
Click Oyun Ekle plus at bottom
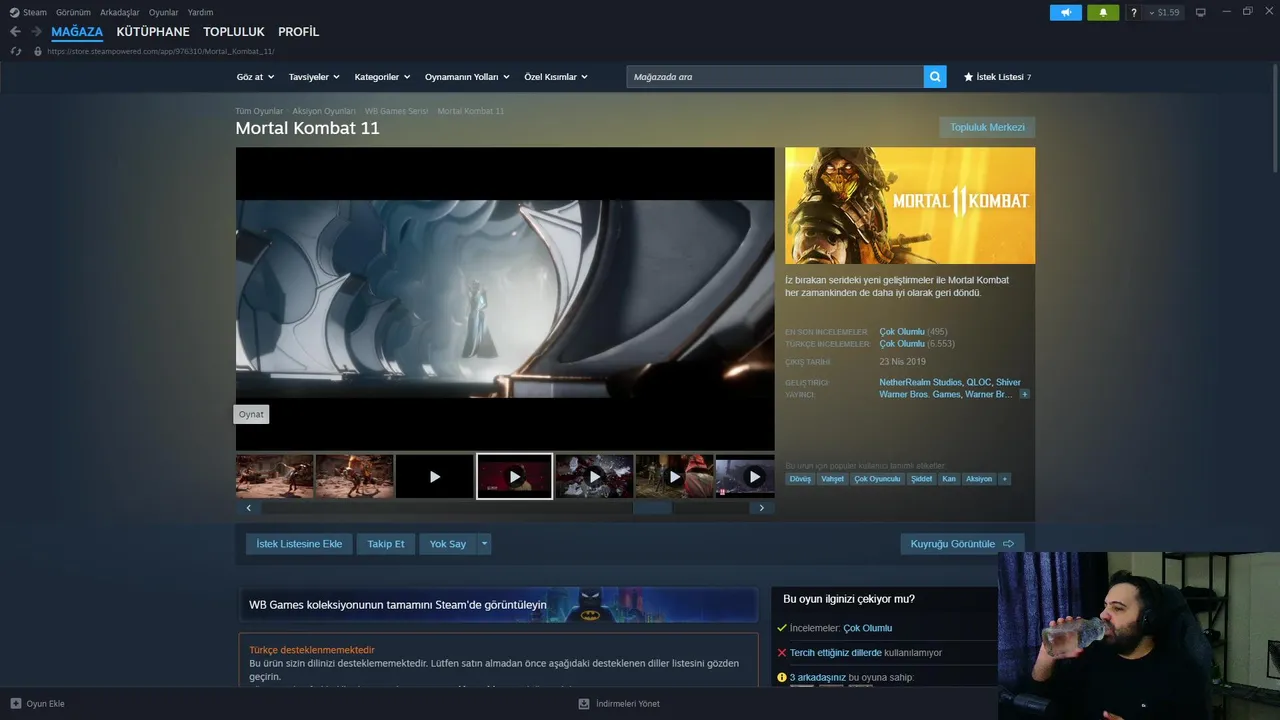point(37,704)
